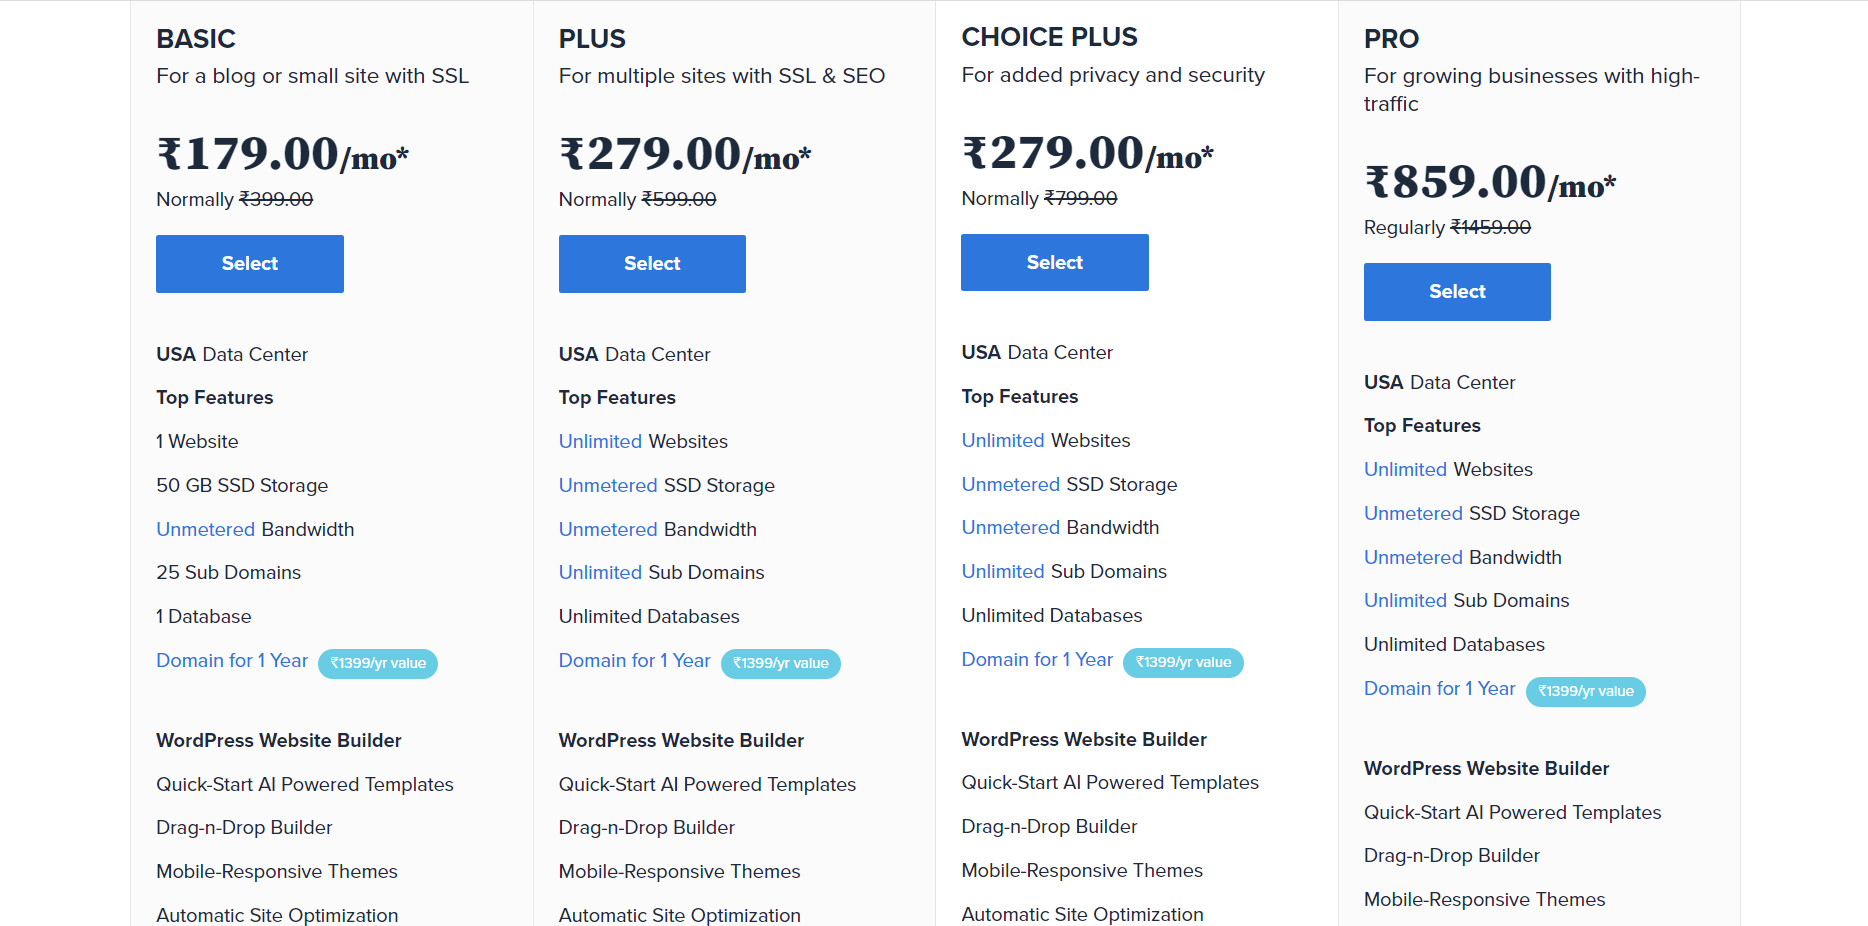The image size is (1868, 926).
Task: Click Unlimited Websites link in PRO plan
Action: [x=1405, y=469]
